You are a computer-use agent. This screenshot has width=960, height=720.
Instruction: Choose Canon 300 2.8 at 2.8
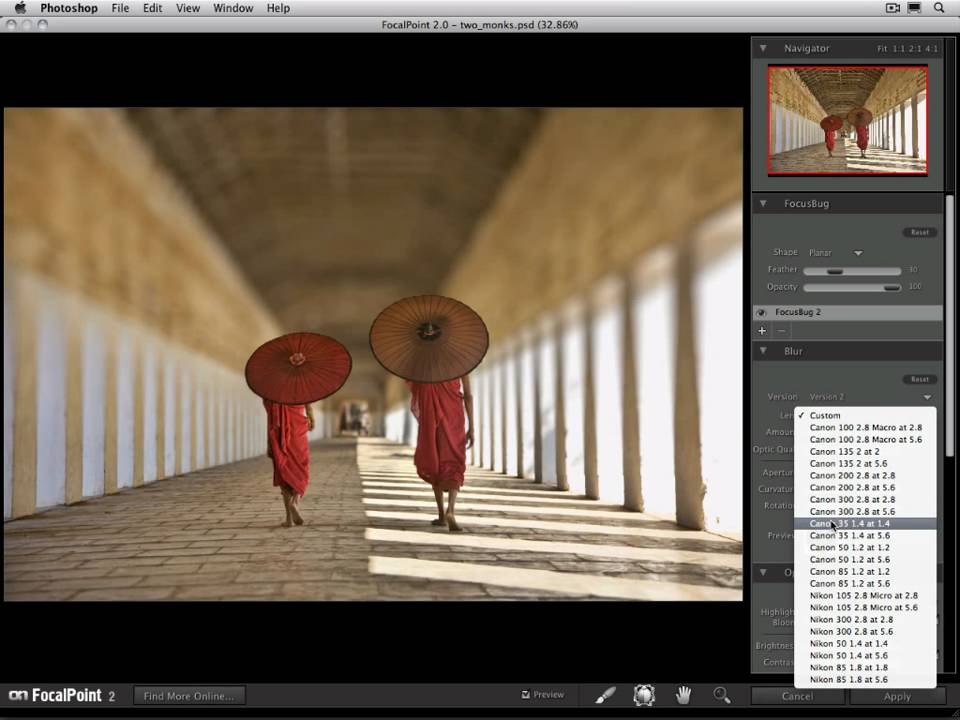[865, 500]
